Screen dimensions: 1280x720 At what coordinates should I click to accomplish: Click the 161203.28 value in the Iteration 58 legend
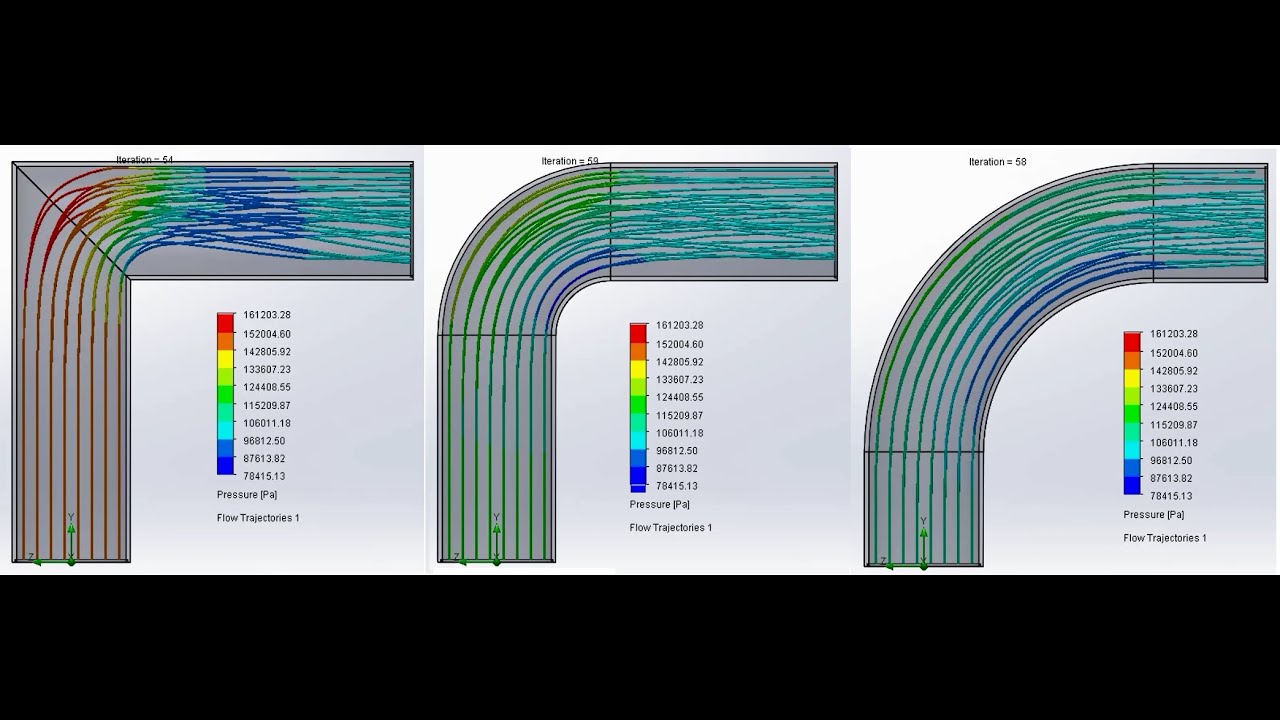click(1174, 334)
